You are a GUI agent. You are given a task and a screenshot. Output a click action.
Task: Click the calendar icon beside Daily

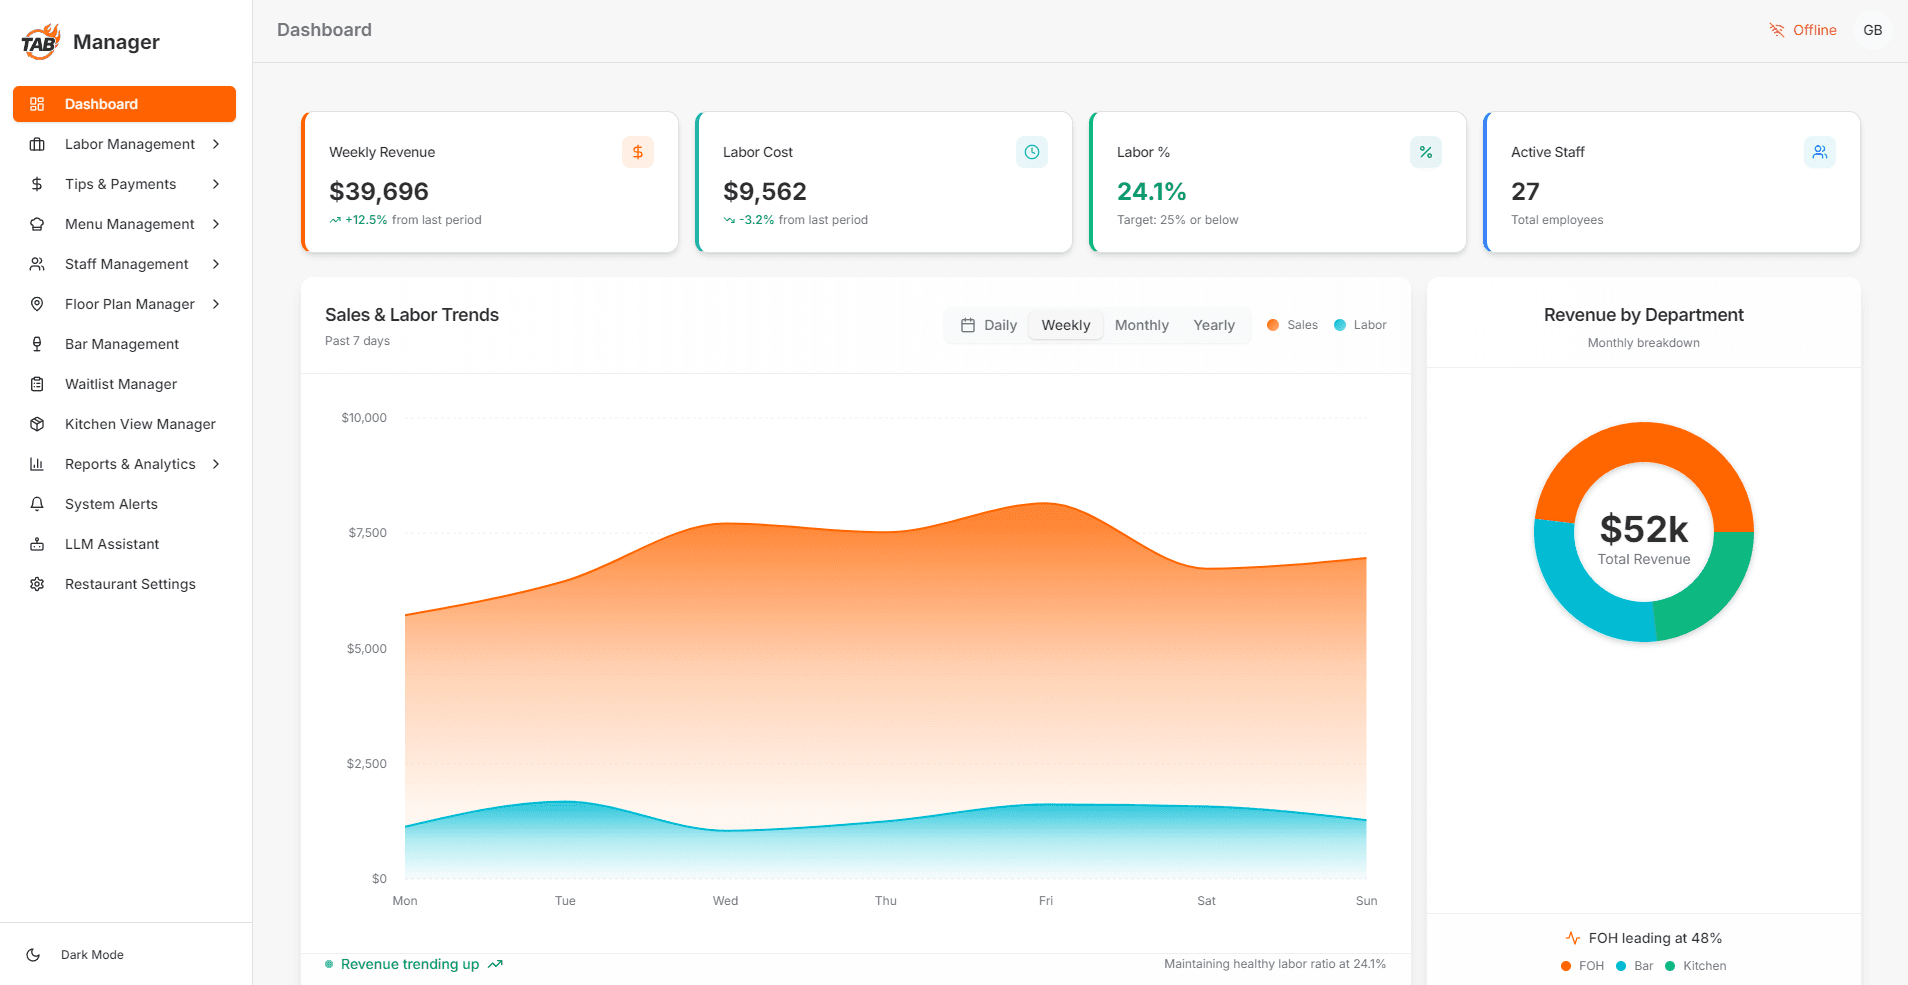[x=968, y=325]
